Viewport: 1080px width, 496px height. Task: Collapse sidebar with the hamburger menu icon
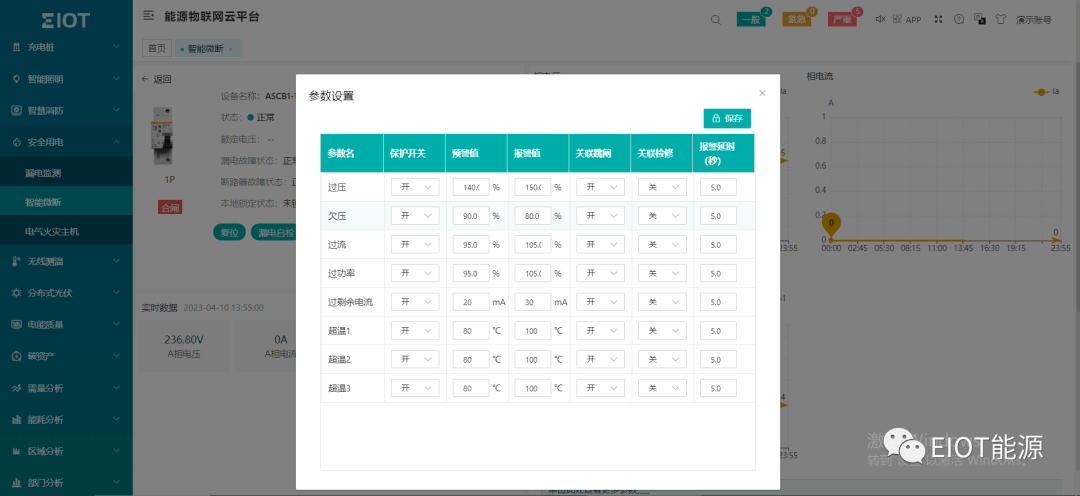pyautogui.click(x=148, y=16)
